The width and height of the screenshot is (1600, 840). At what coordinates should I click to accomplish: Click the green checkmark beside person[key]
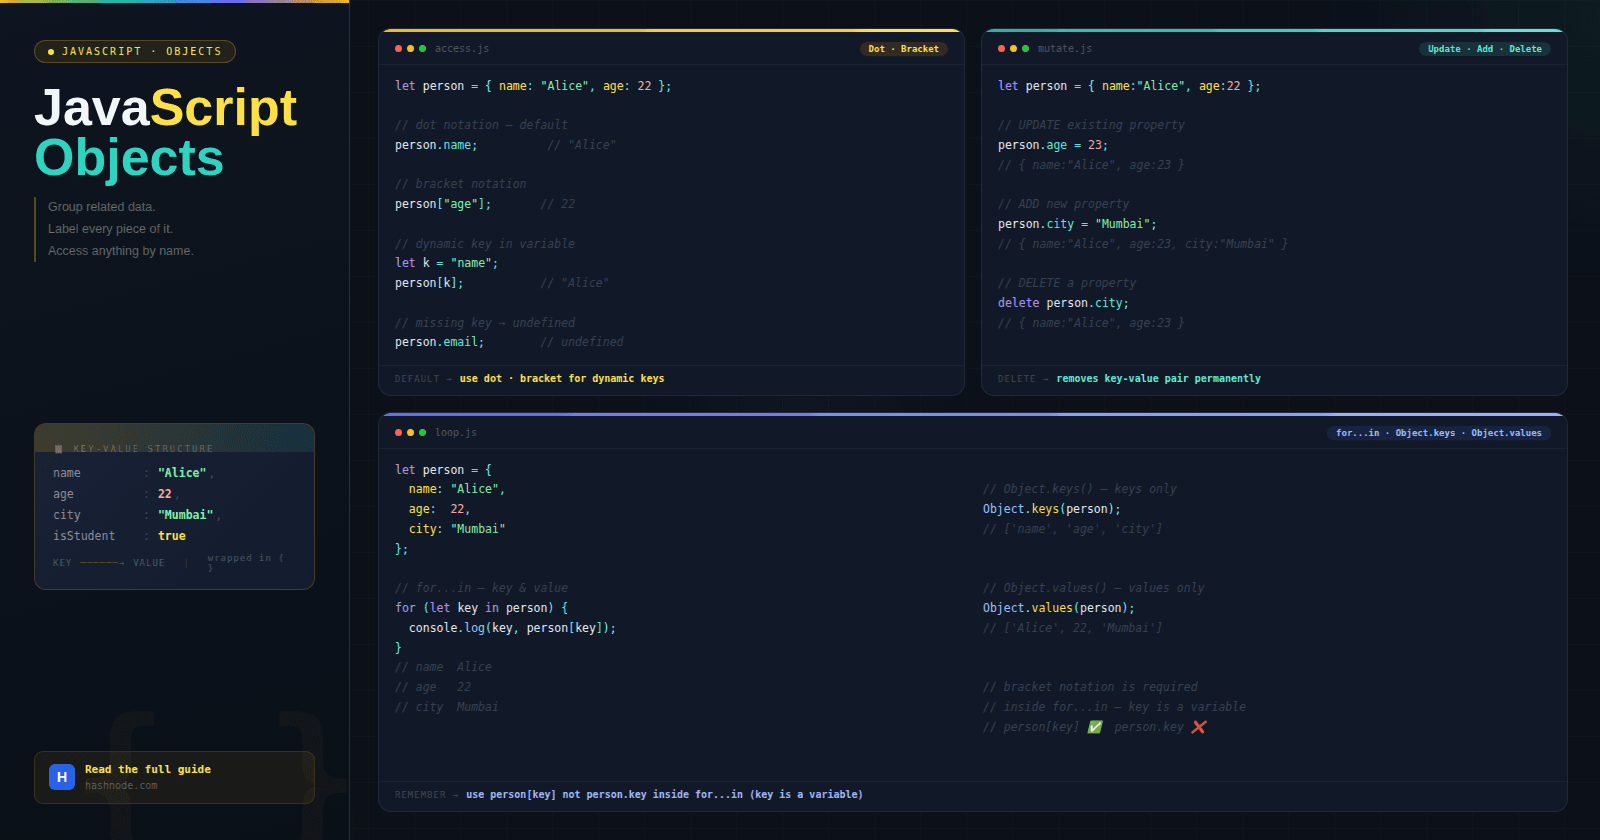pyautogui.click(x=1095, y=727)
